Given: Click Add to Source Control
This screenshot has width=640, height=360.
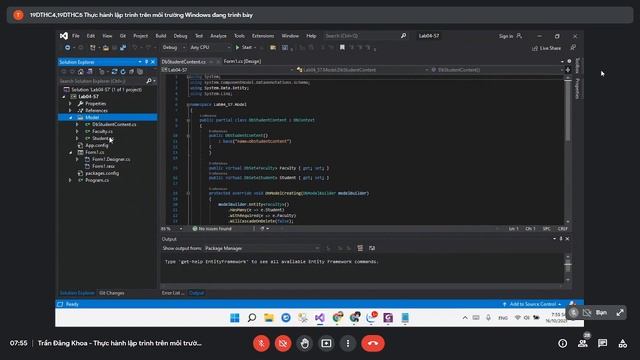Looking at the screenshot, I should [532, 304].
